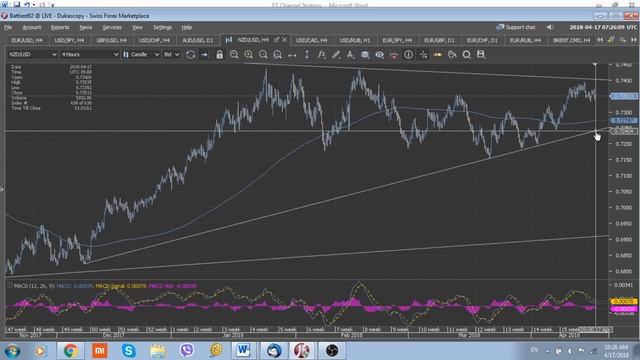Undock the NZD/USD, H4 chart tab
Screen dimensions: 640x360
tap(276, 40)
